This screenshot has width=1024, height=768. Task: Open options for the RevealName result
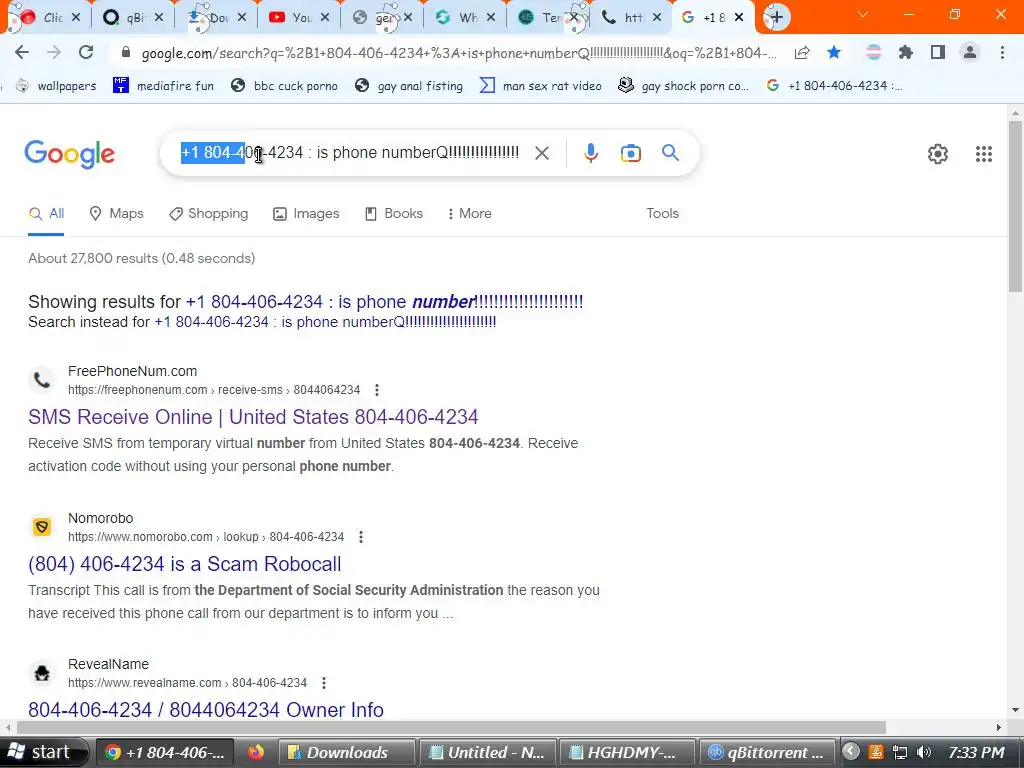click(324, 683)
